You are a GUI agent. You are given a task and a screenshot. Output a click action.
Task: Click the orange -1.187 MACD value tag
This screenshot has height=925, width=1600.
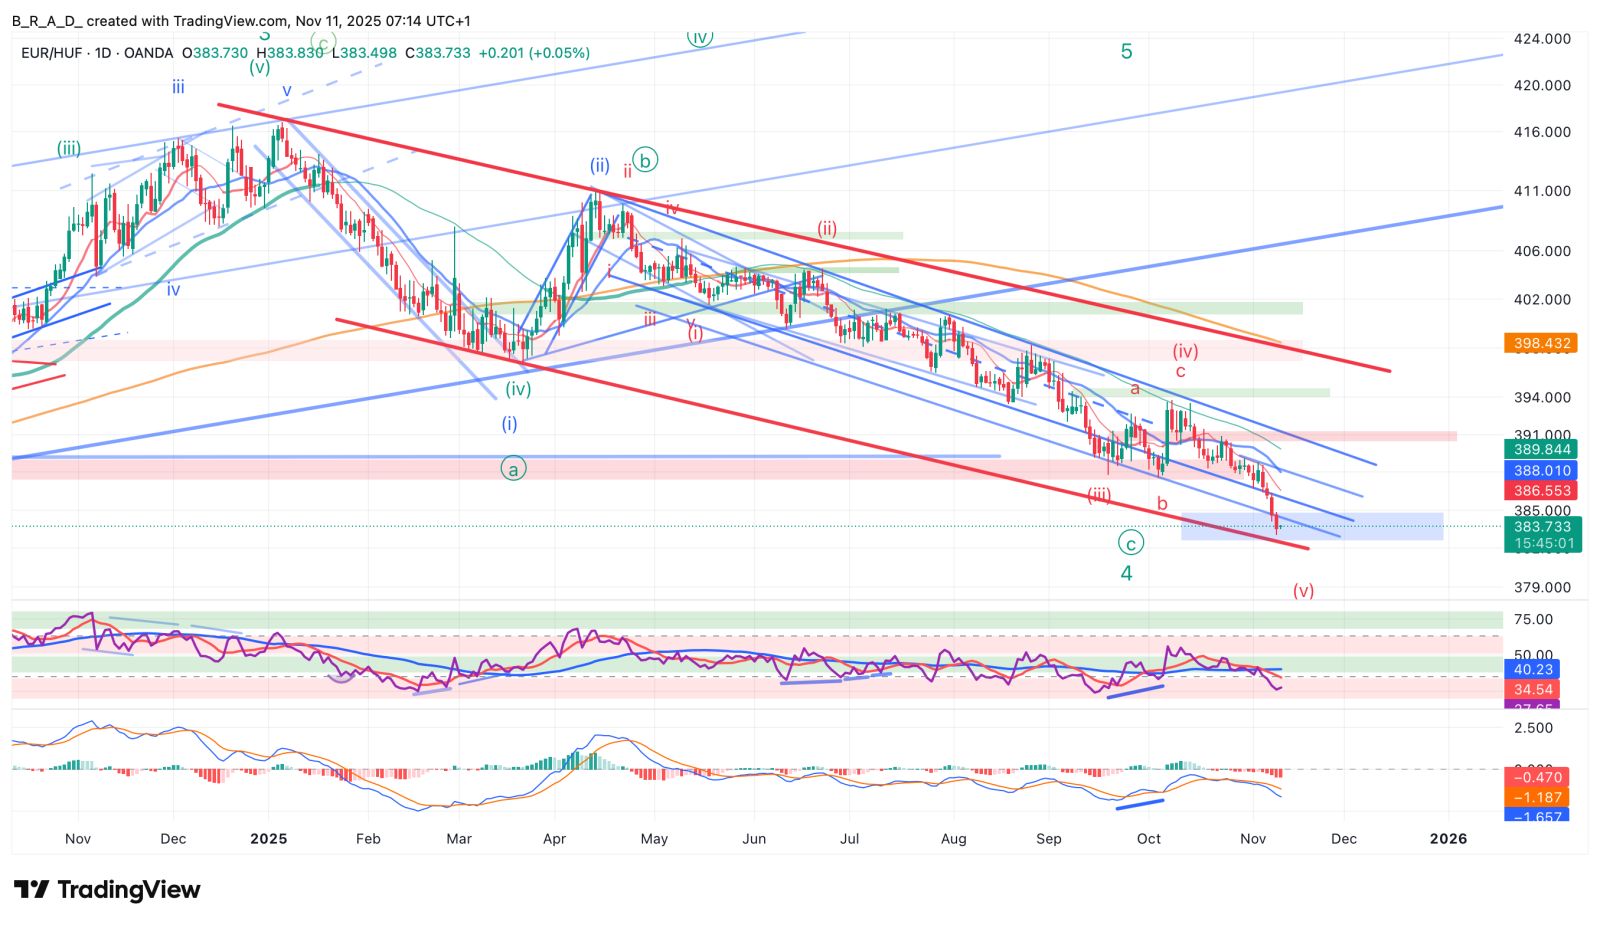(x=1536, y=797)
